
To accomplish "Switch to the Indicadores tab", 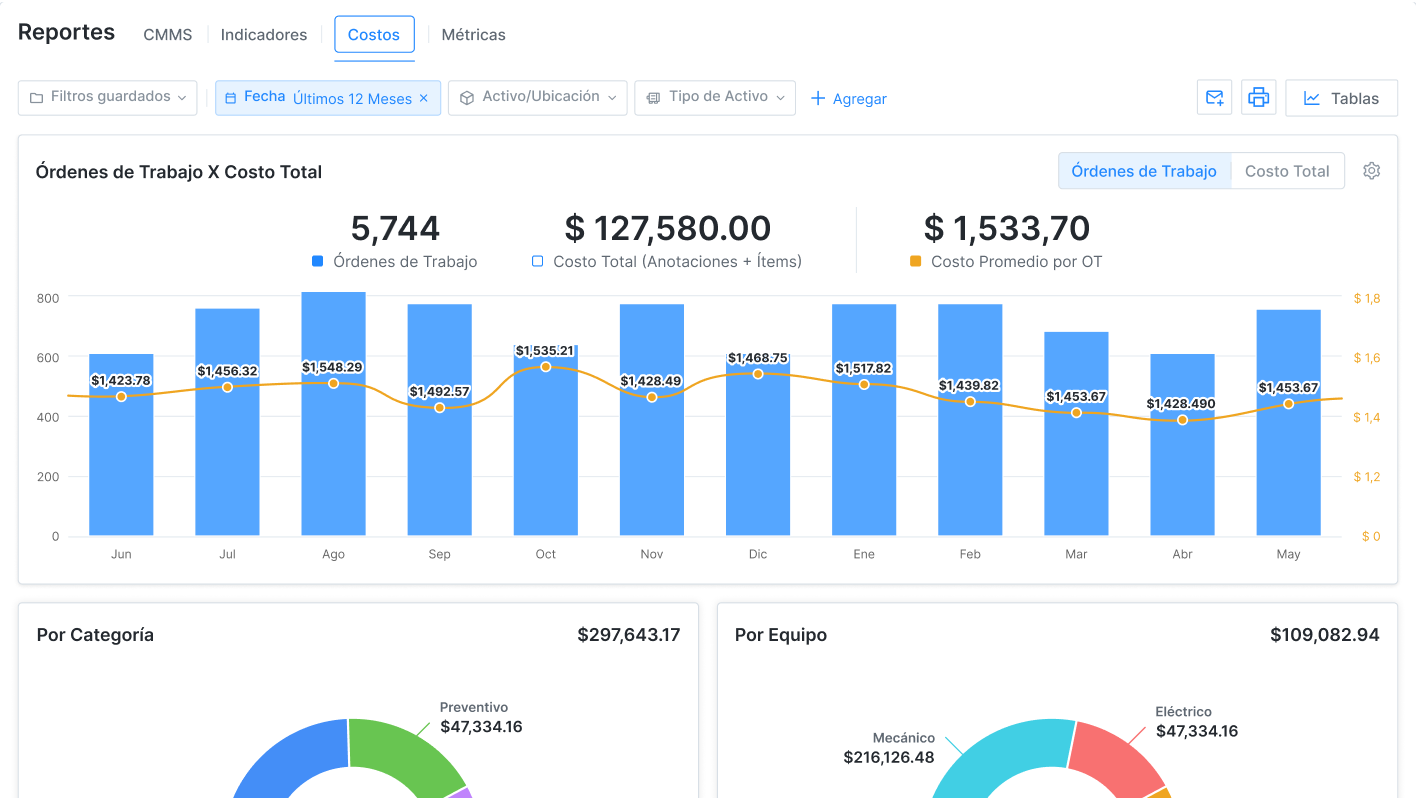I will click(x=264, y=34).
